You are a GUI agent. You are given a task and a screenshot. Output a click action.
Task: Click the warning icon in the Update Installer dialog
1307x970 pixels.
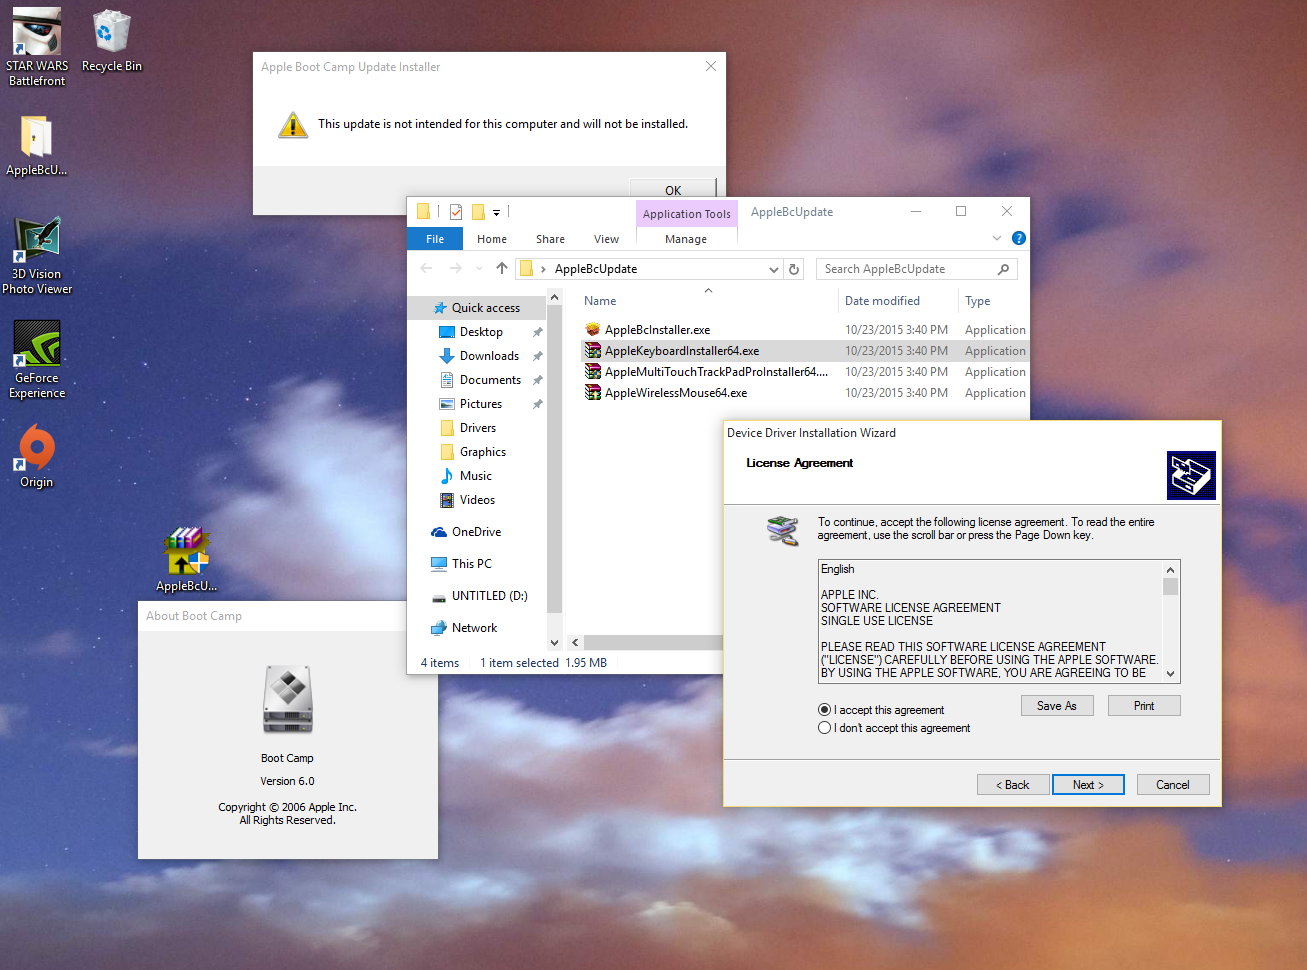[x=293, y=125]
